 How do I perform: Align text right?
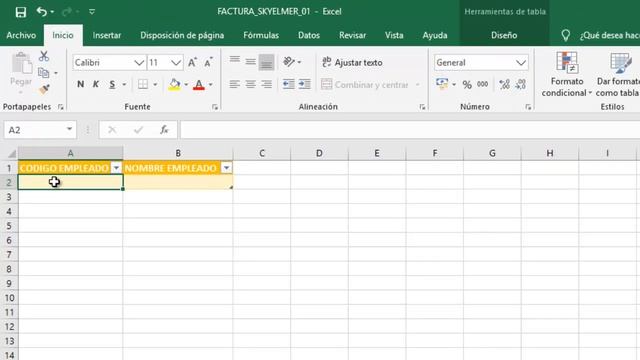(267, 84)
